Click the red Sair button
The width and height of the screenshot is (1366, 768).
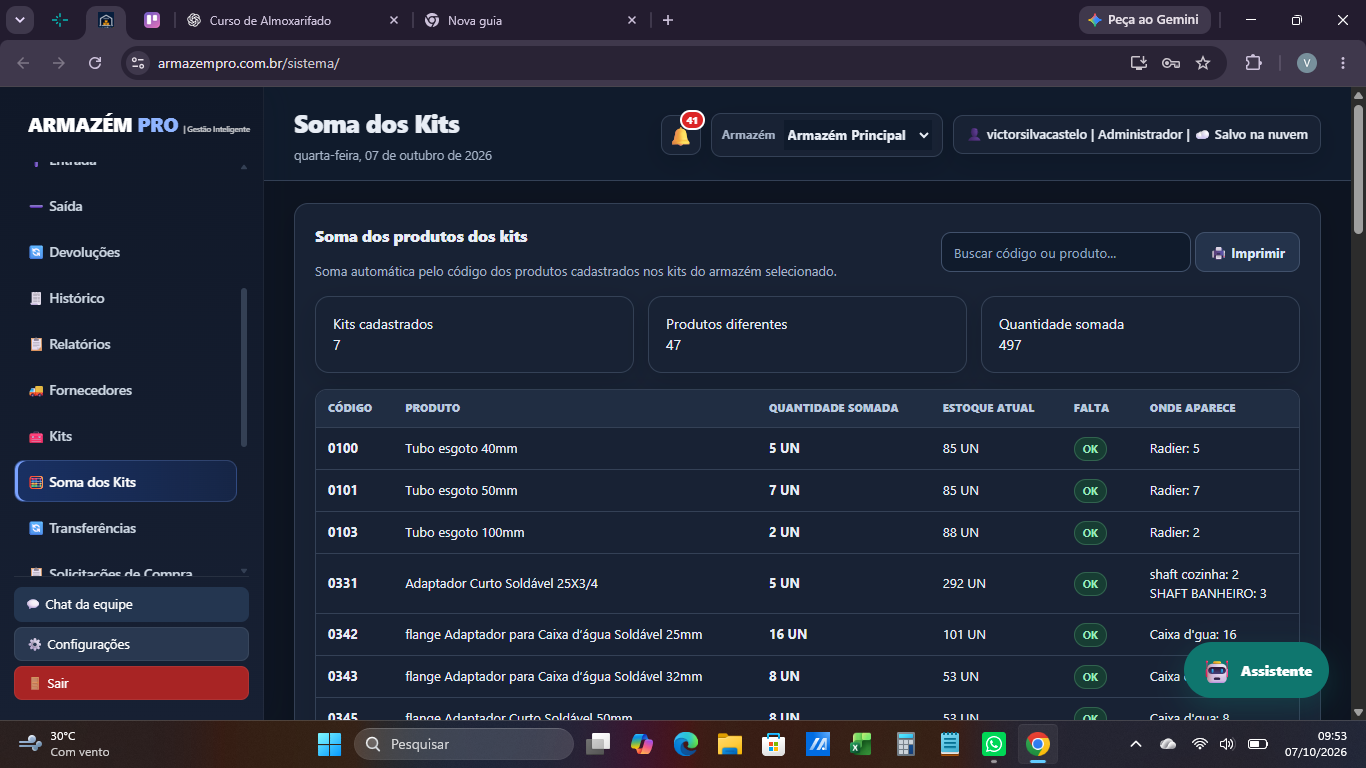[131, 683]
